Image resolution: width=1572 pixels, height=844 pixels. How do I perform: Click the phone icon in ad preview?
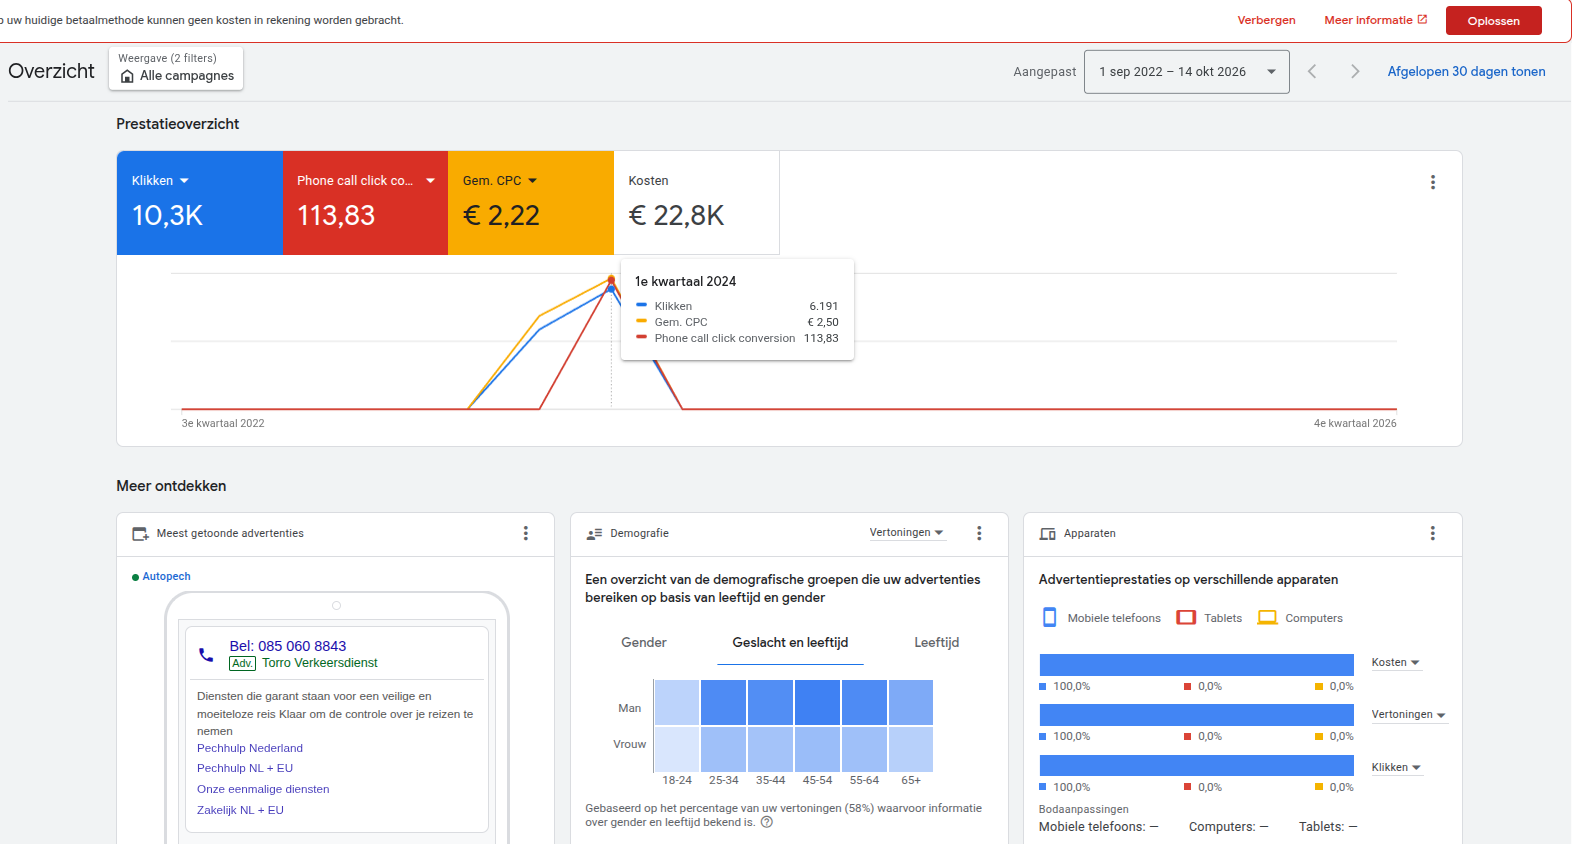click(x=206, y=655)
